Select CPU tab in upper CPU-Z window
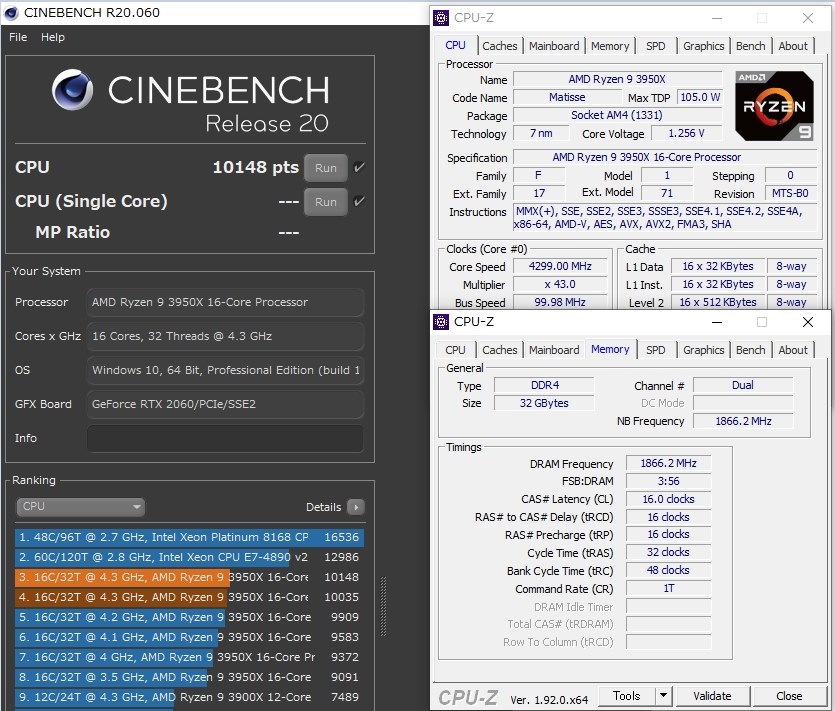835x711 pixels. pos(455,45)
